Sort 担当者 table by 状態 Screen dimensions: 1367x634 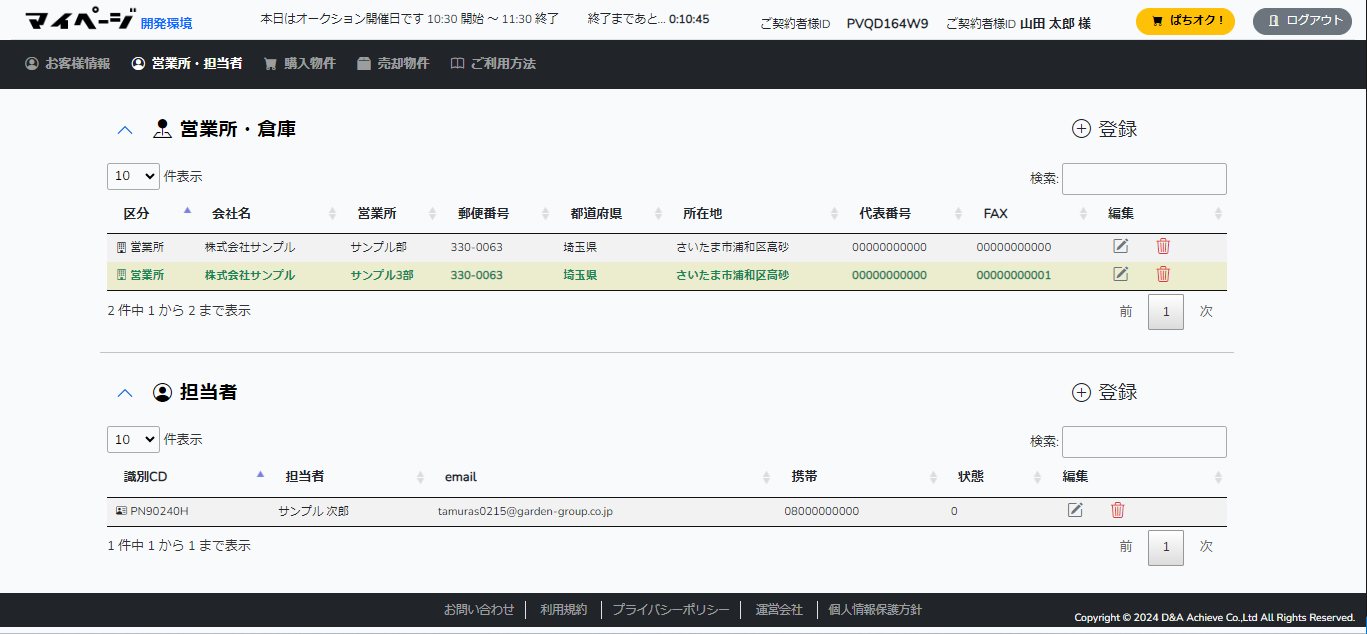[x=995, y=476]
